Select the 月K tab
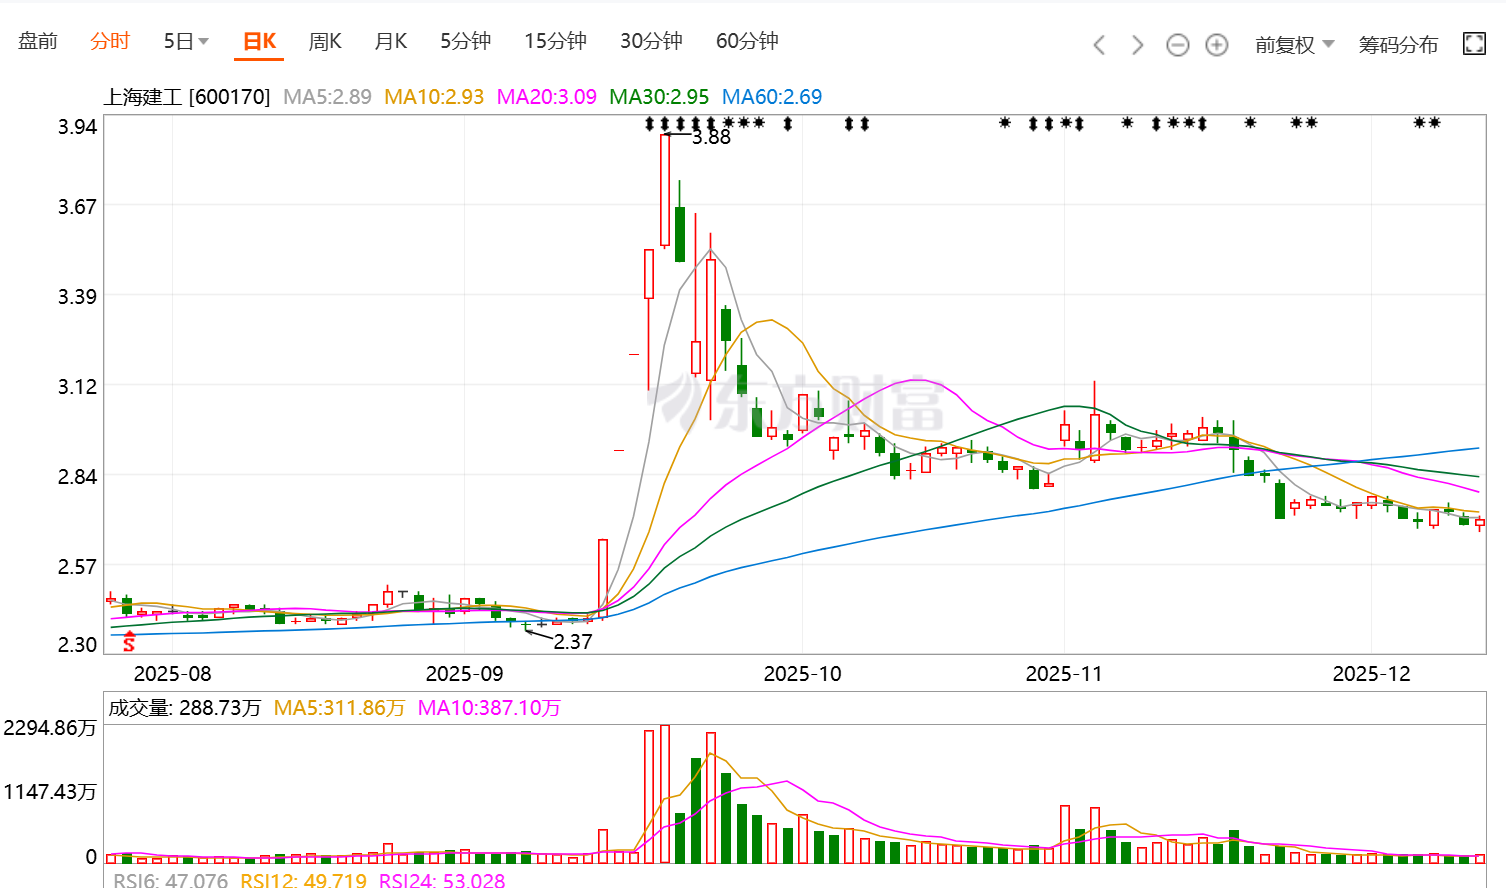Image resolution: width=1506 pixels, height=888 pixels. point(391,41)
